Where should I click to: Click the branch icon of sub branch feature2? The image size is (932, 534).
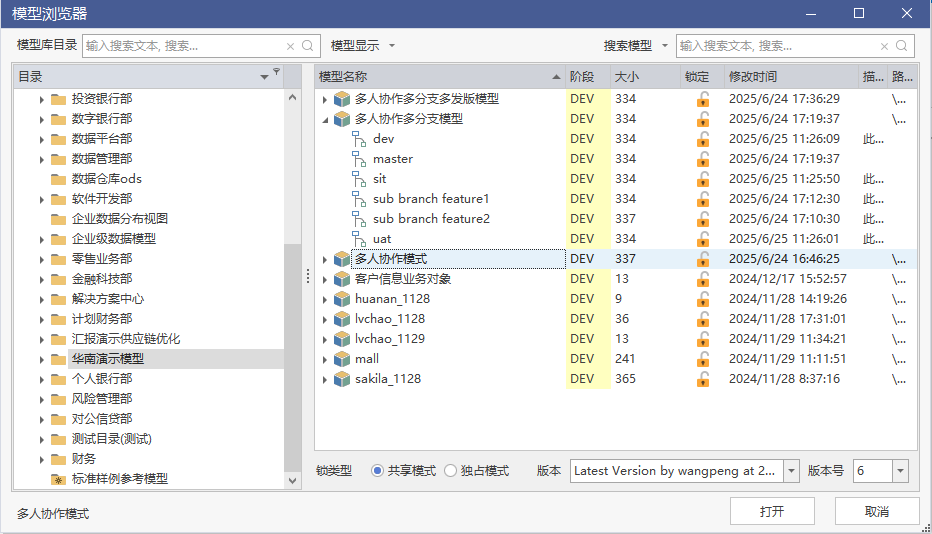[x=359, y=219]
